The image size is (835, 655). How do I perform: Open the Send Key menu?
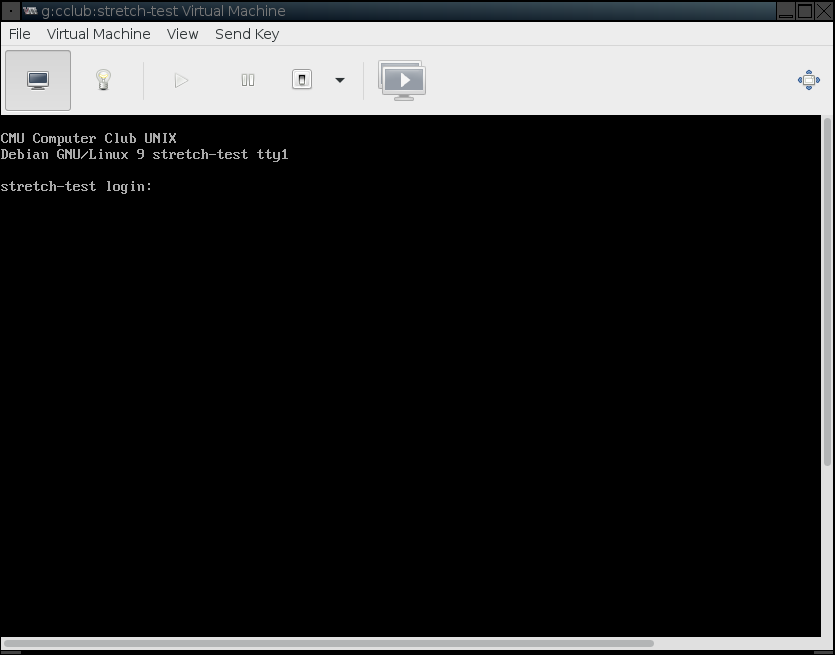[247, 34]
